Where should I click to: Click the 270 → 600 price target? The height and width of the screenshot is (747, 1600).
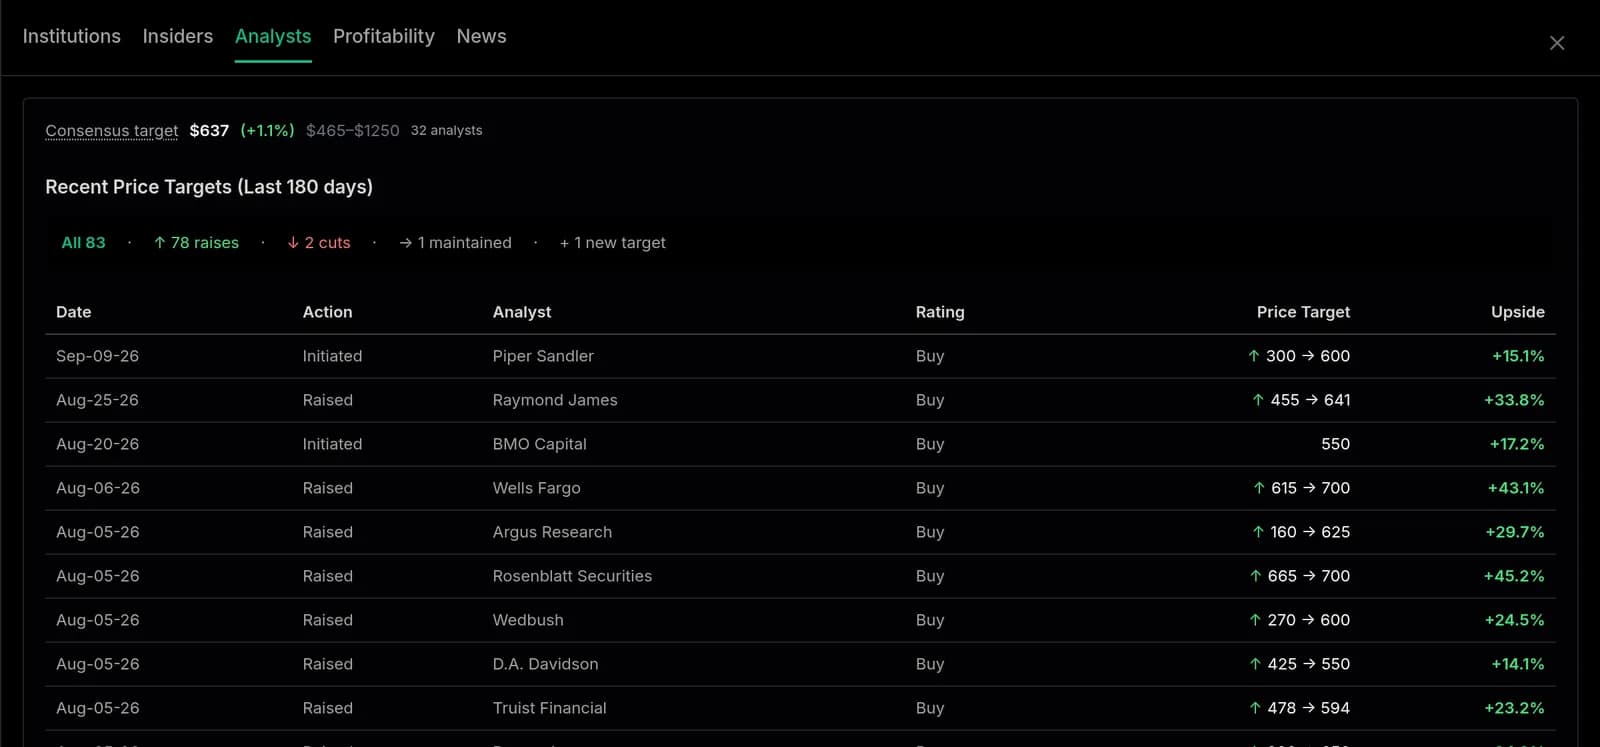point(1299,620)
